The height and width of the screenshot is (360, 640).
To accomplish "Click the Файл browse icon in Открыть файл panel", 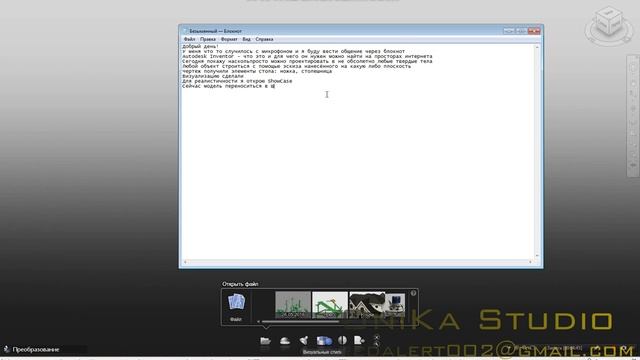I will (x=236, y=307).
